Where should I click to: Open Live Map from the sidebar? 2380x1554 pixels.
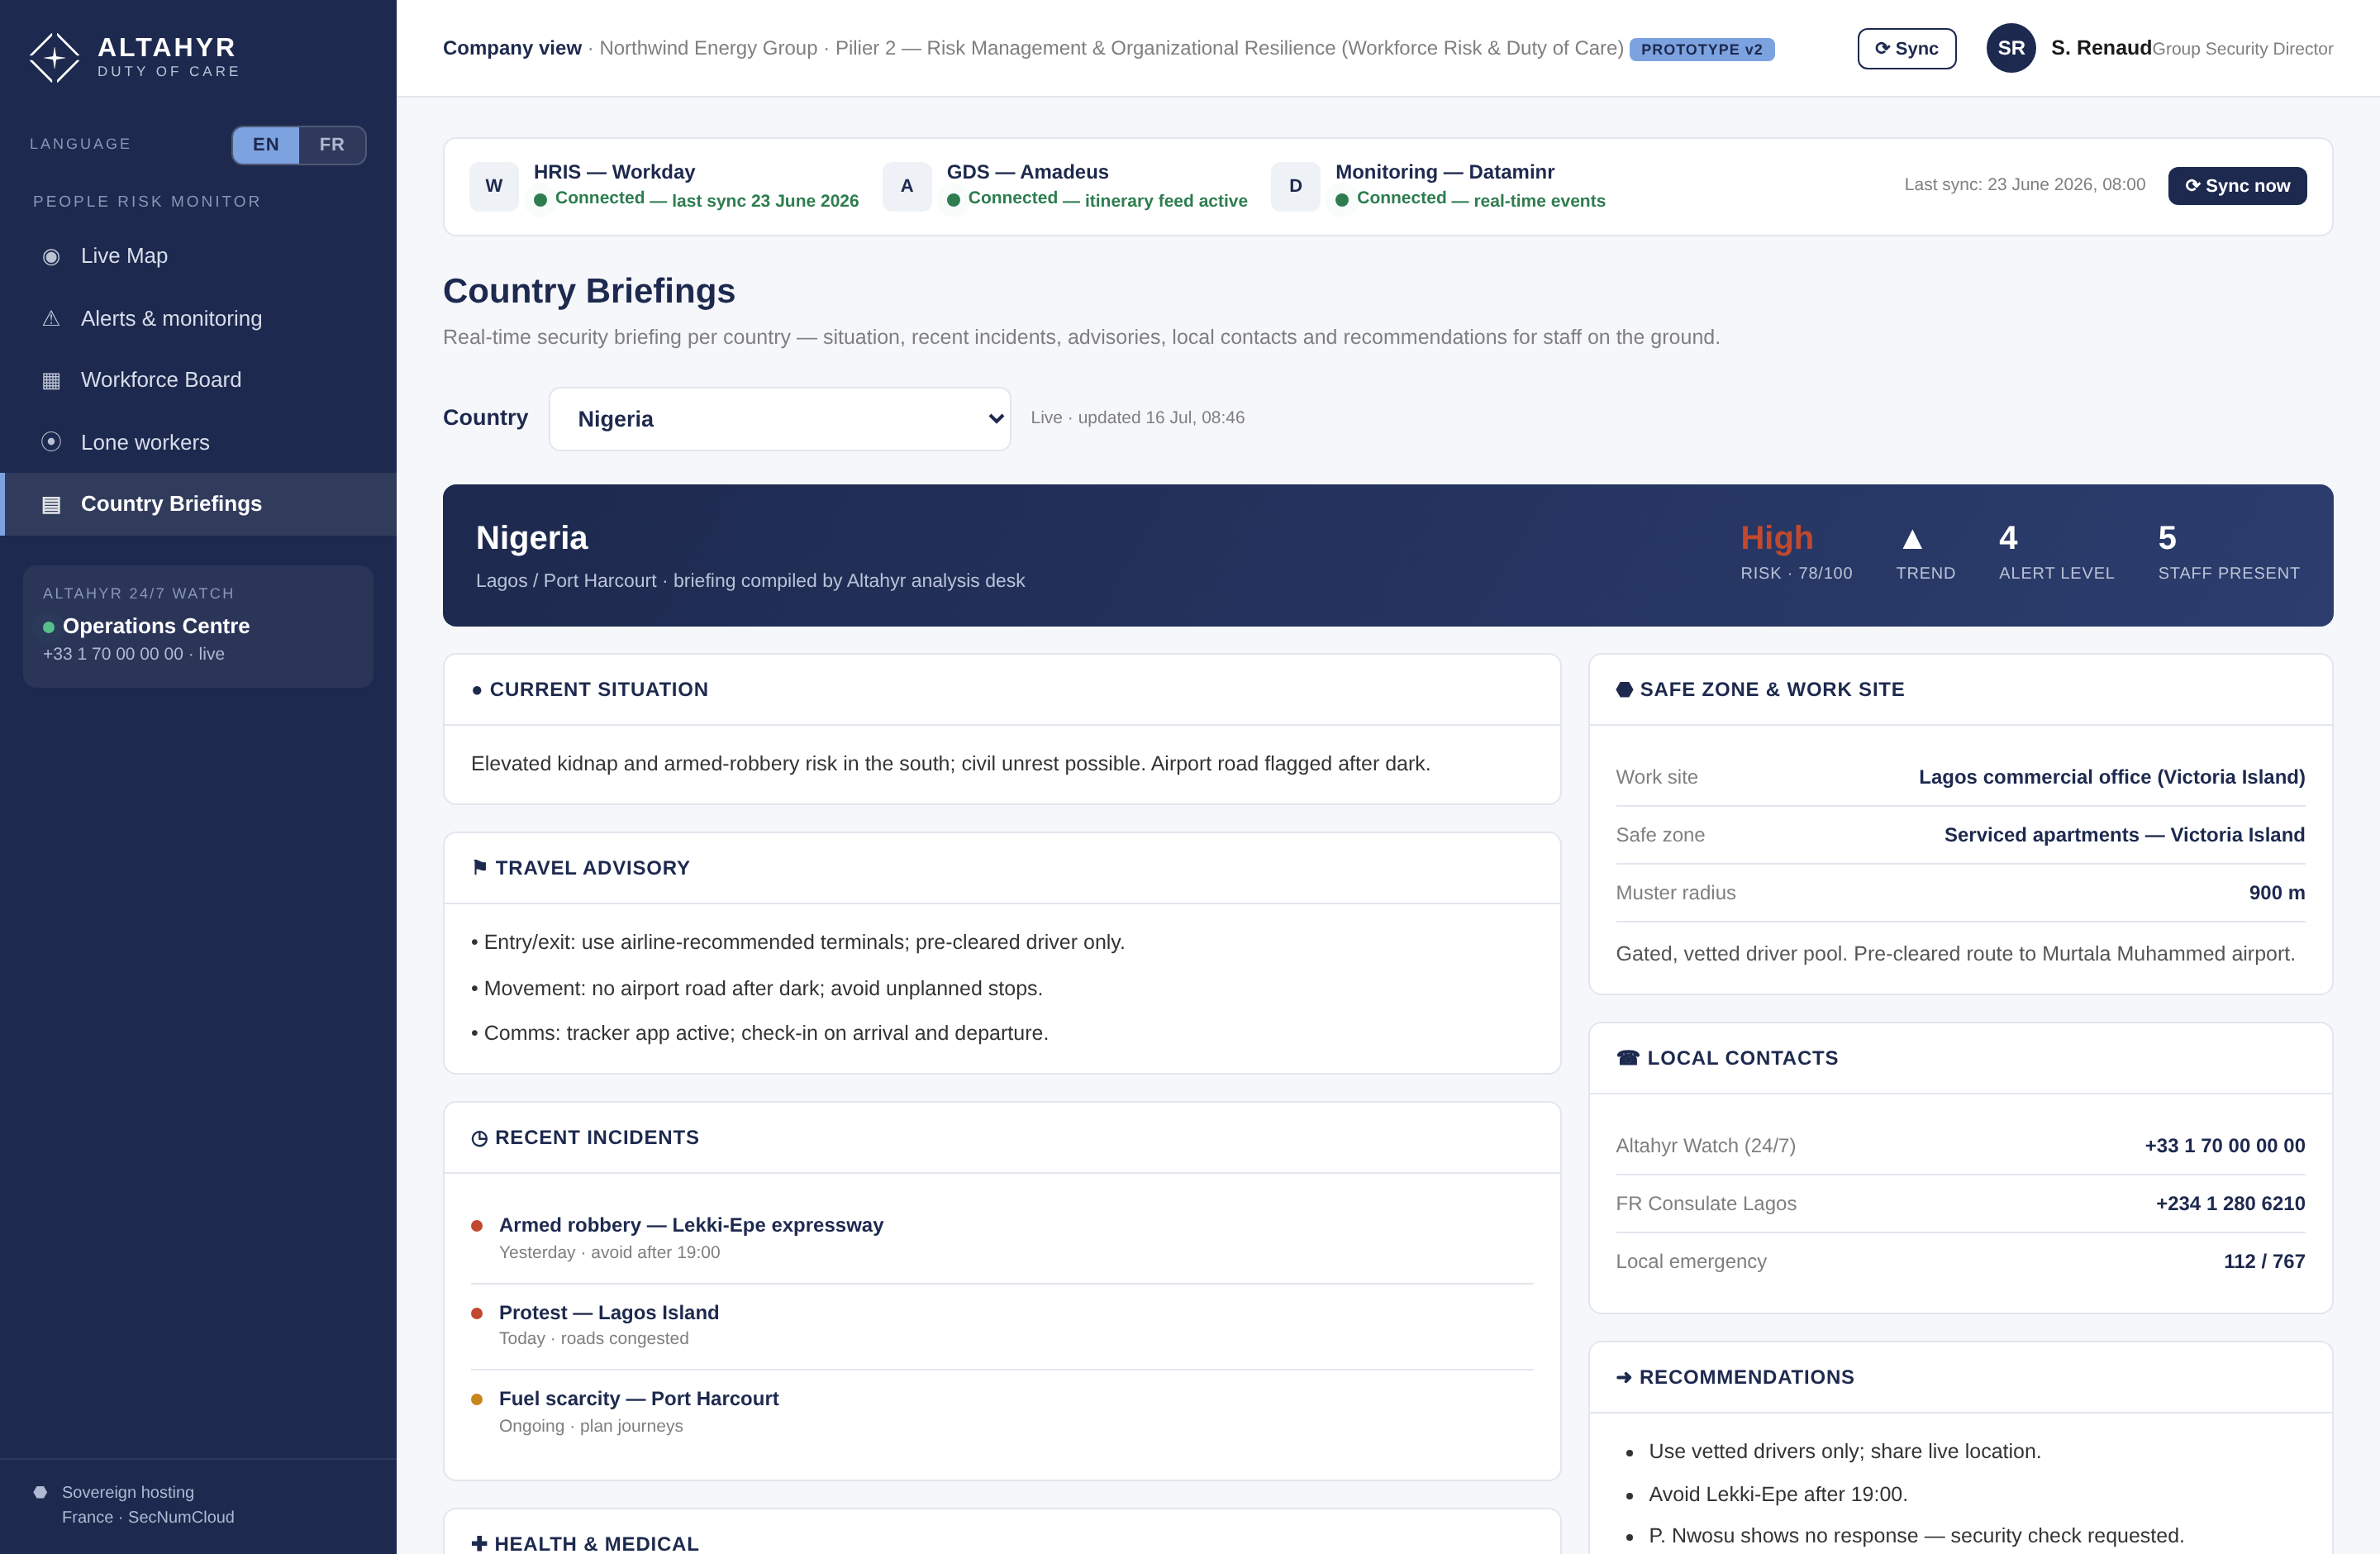pyautogui.click(x=198, y=256)
